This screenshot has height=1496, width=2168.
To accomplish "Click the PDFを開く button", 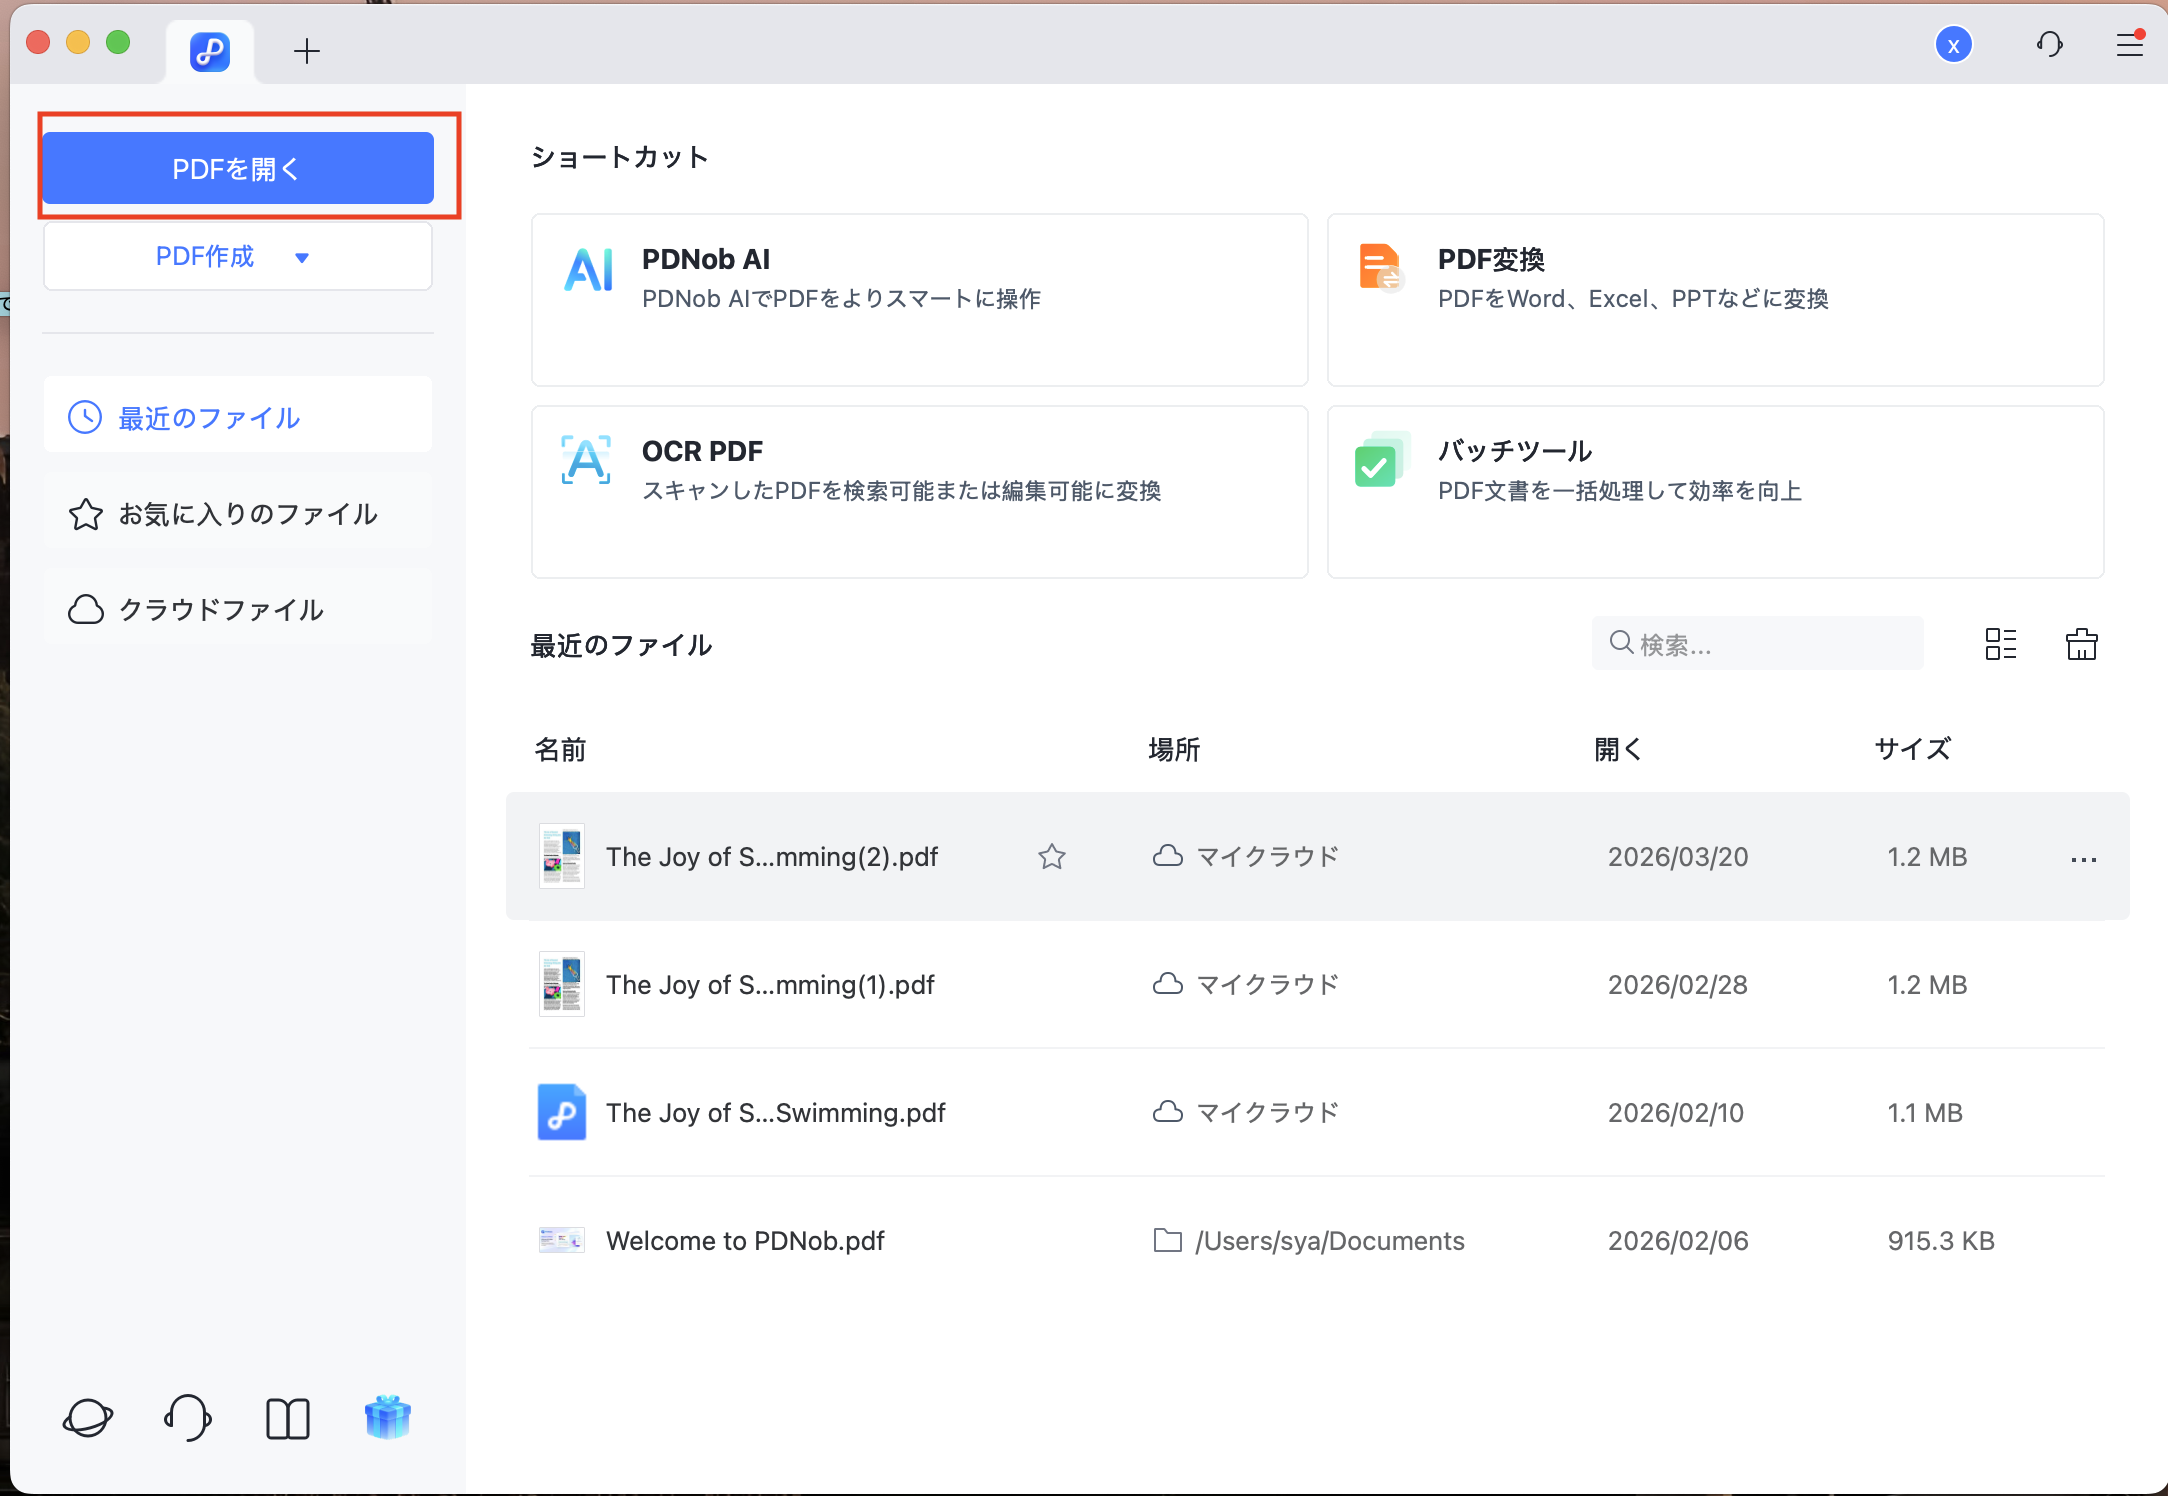I will (x=237, y=167).
